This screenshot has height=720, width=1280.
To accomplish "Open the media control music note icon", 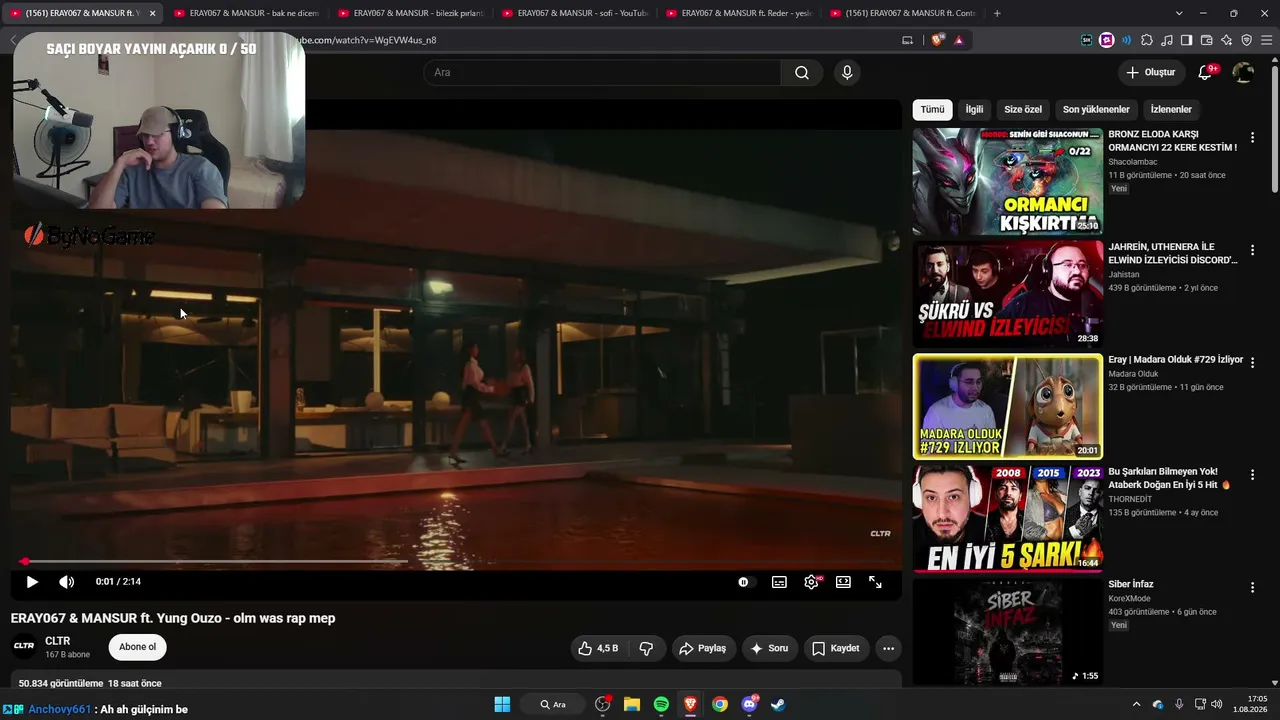I will tap(1166, 40).
